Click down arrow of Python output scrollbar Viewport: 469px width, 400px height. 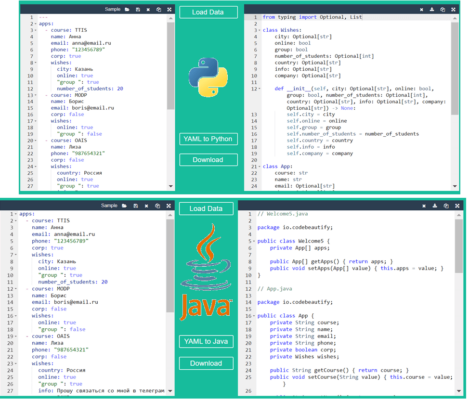click(455, 186)
